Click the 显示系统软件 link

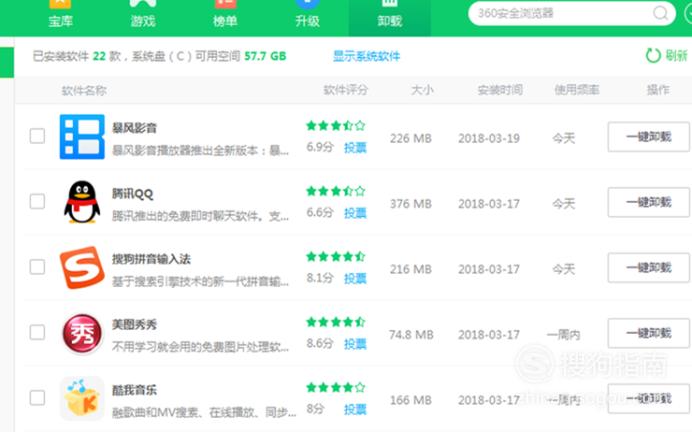coord(366,56)
